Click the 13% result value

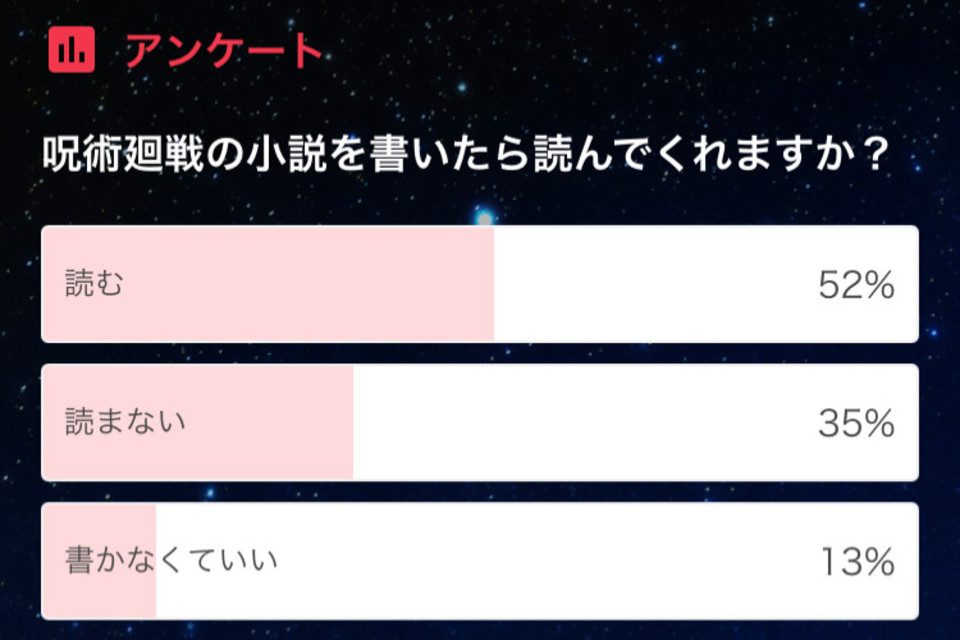(857, 562)
